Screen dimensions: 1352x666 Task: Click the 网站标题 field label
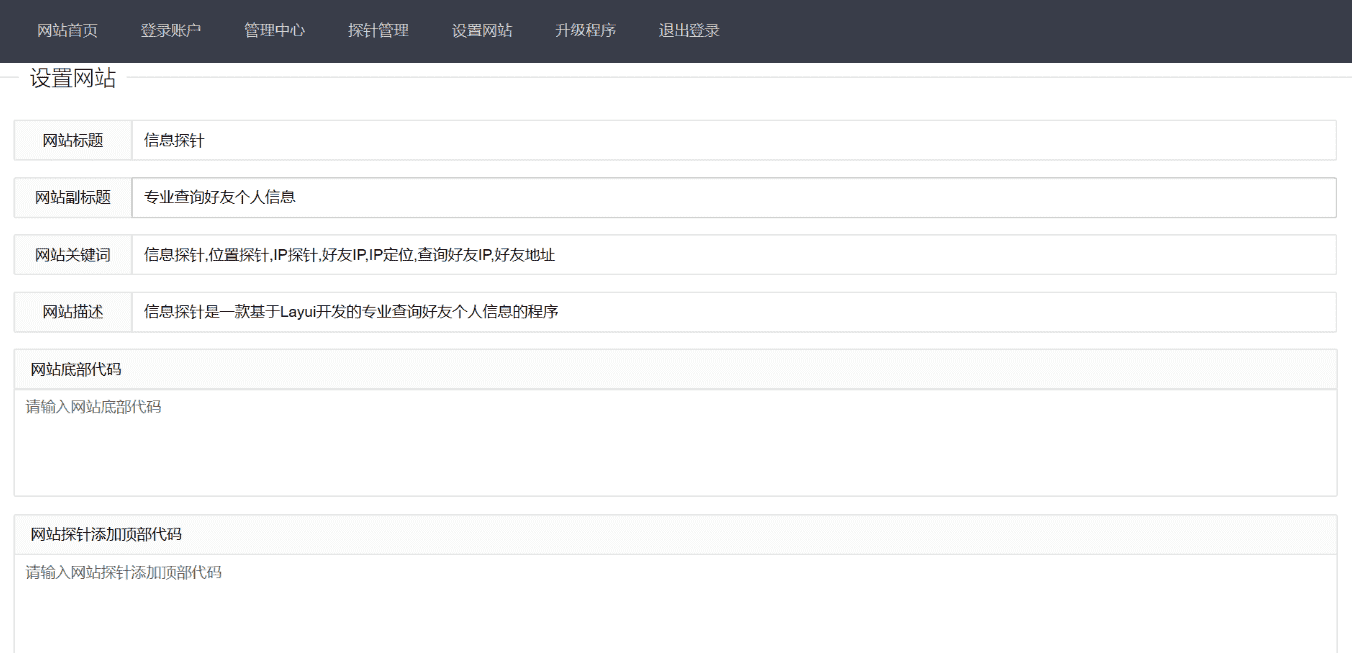coord(71,140)
